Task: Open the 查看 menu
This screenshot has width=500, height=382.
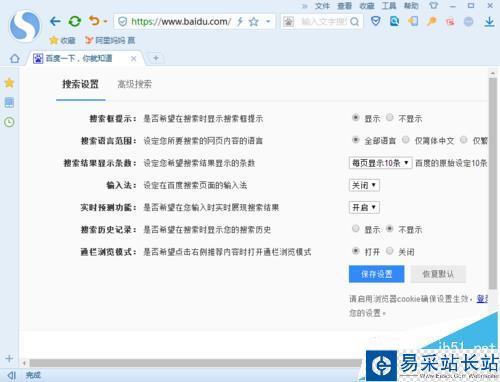Action: [345, 6]
